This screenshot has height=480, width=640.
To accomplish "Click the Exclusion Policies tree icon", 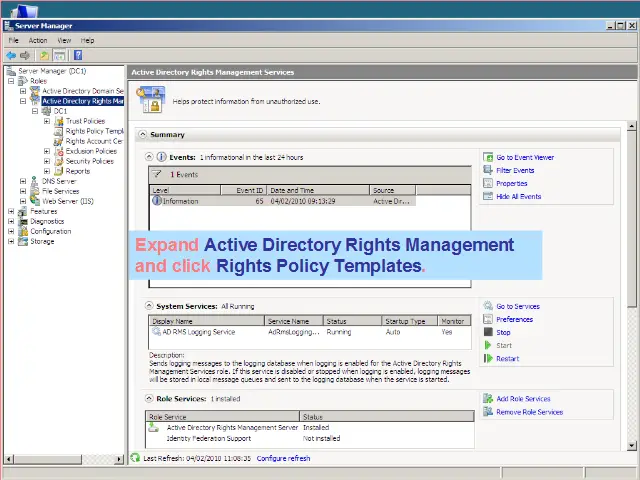I will (59, 151).
